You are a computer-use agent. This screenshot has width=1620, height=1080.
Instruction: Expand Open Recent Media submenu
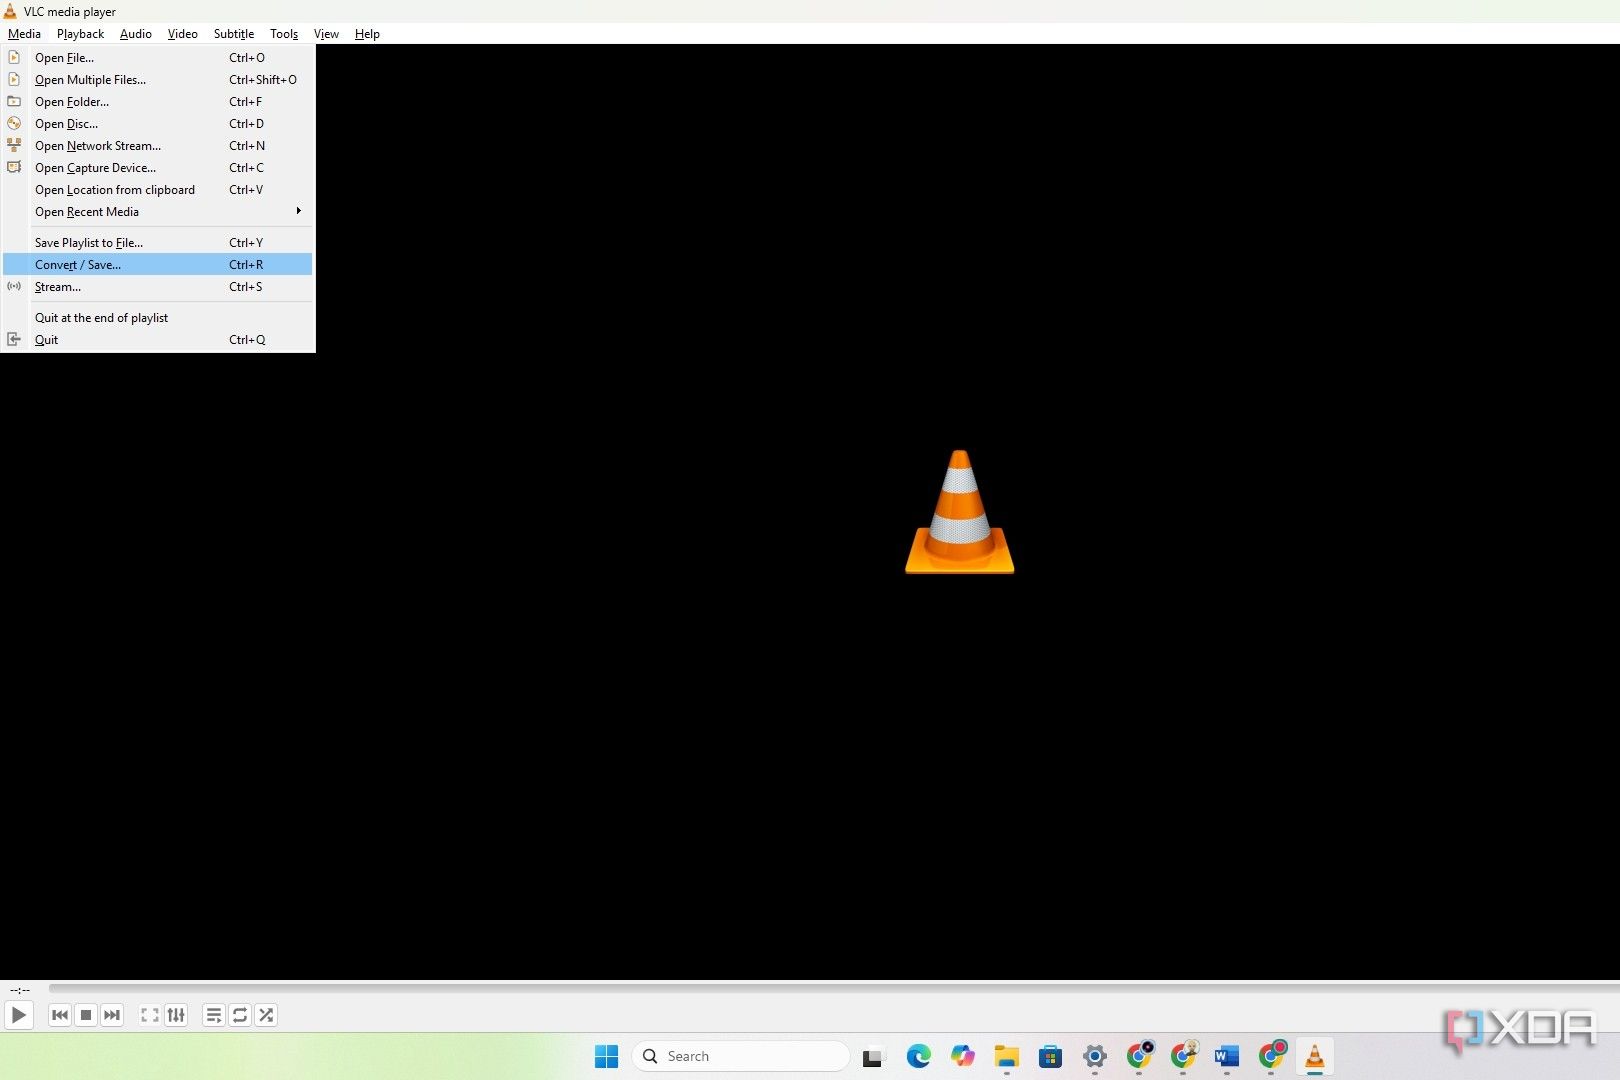pos(158,212)
